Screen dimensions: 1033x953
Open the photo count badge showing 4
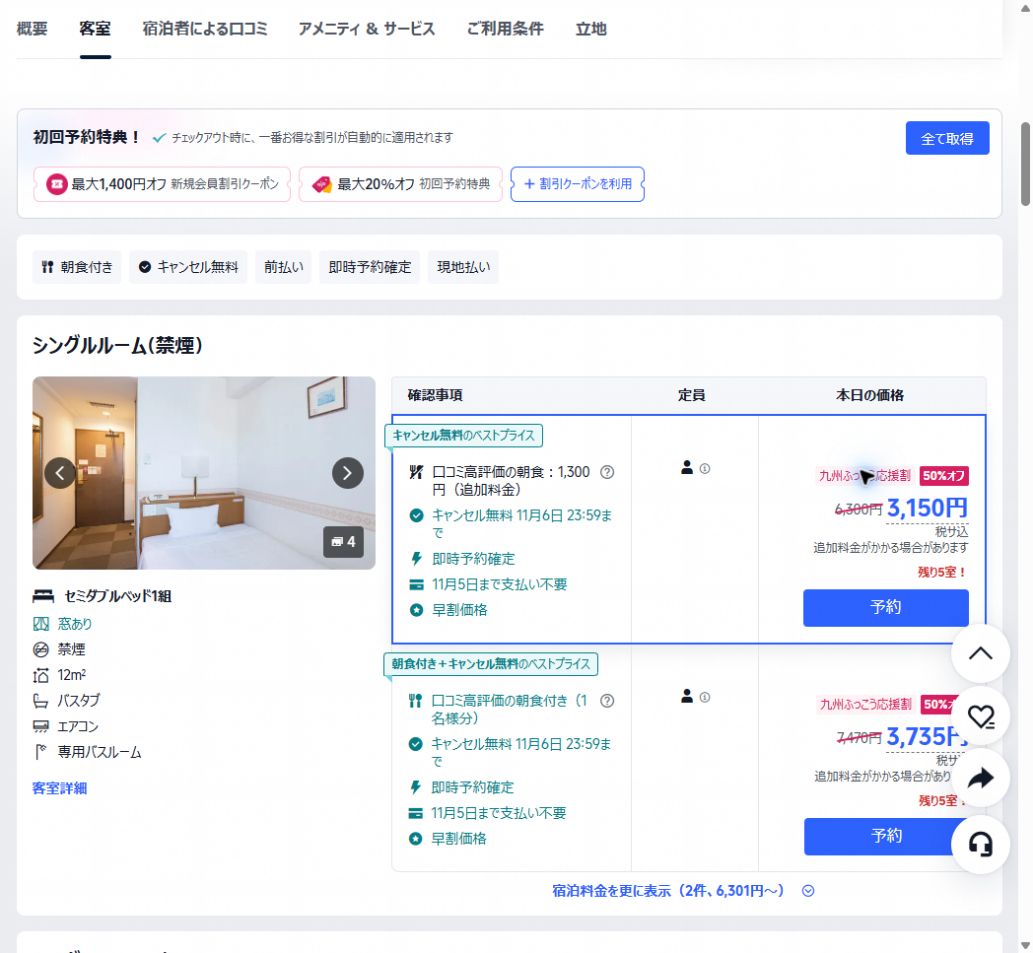(x=343, y=542)
